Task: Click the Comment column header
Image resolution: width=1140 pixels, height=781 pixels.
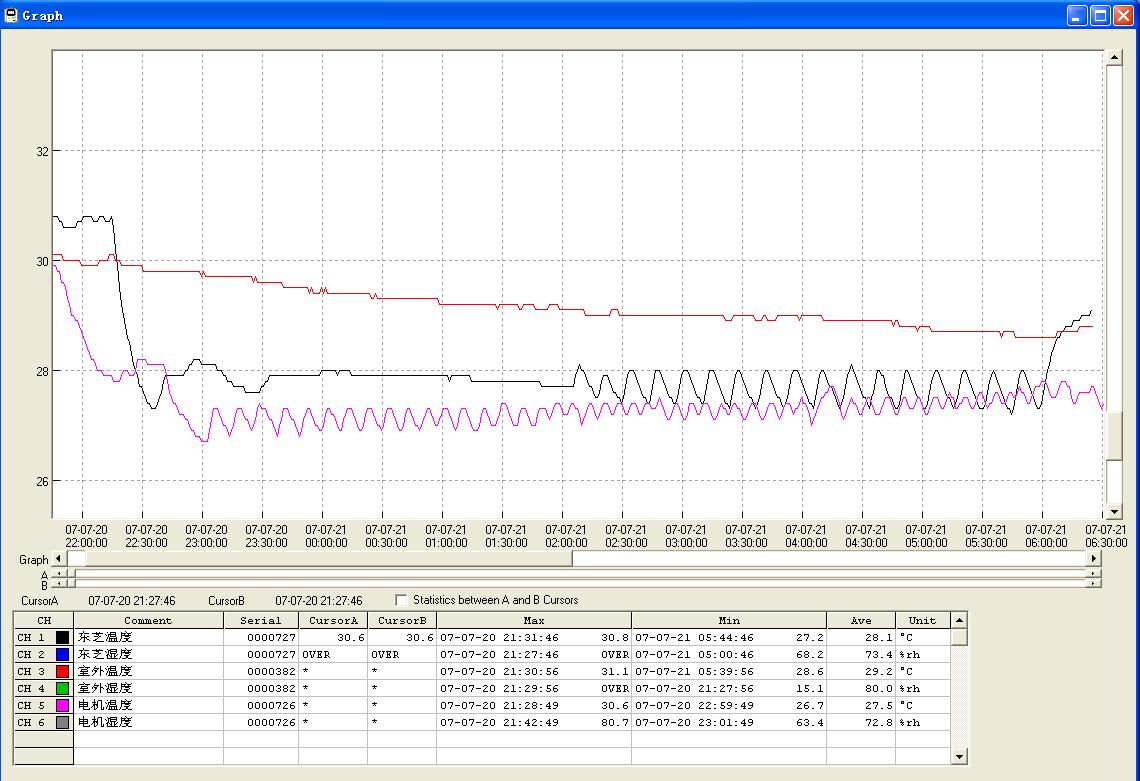Action: tap(148, 621)
